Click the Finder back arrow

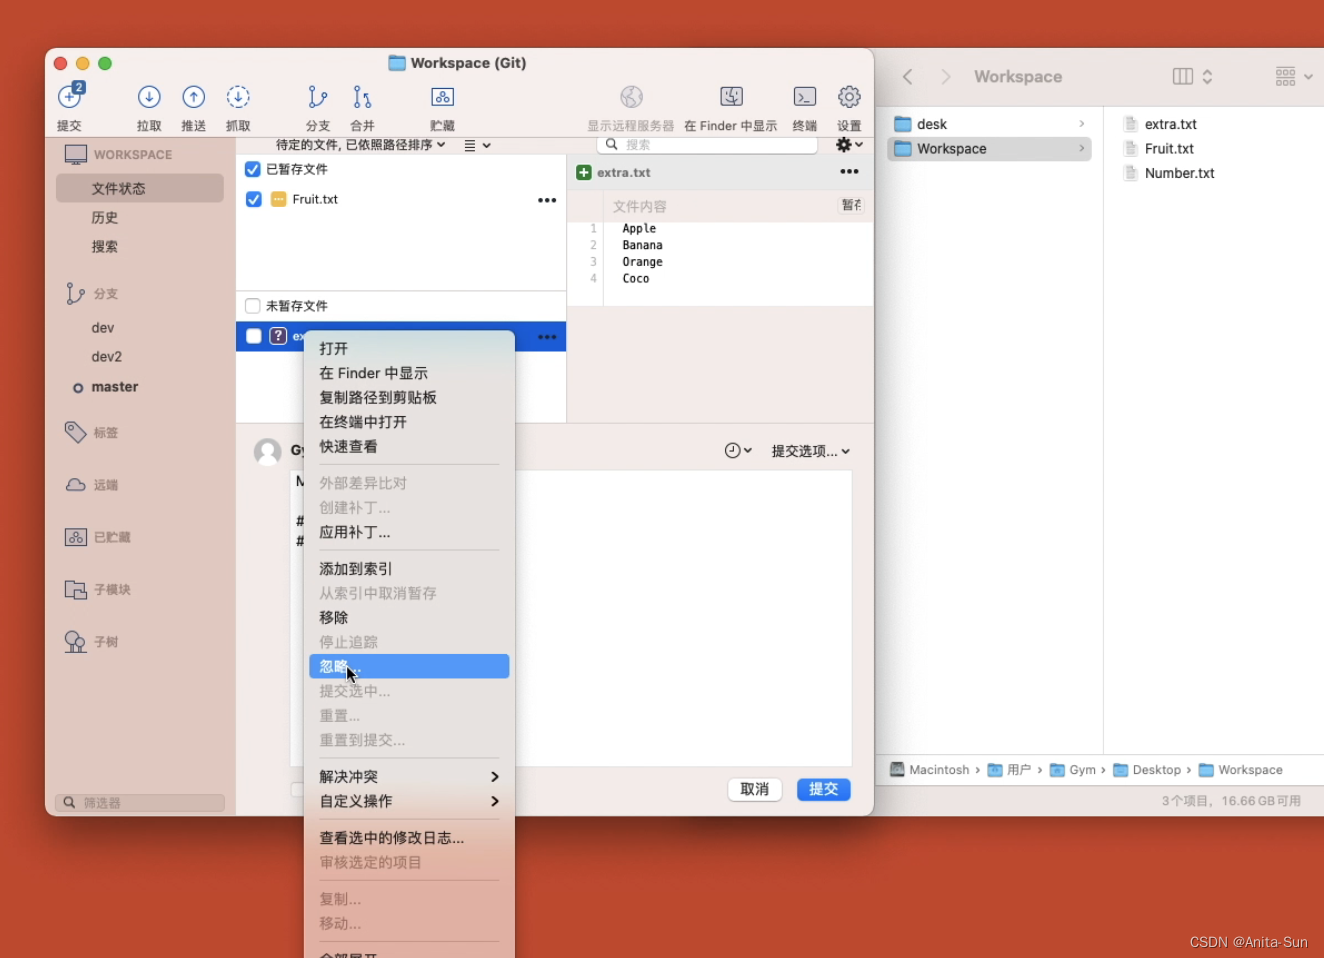(x=908, y=77)
